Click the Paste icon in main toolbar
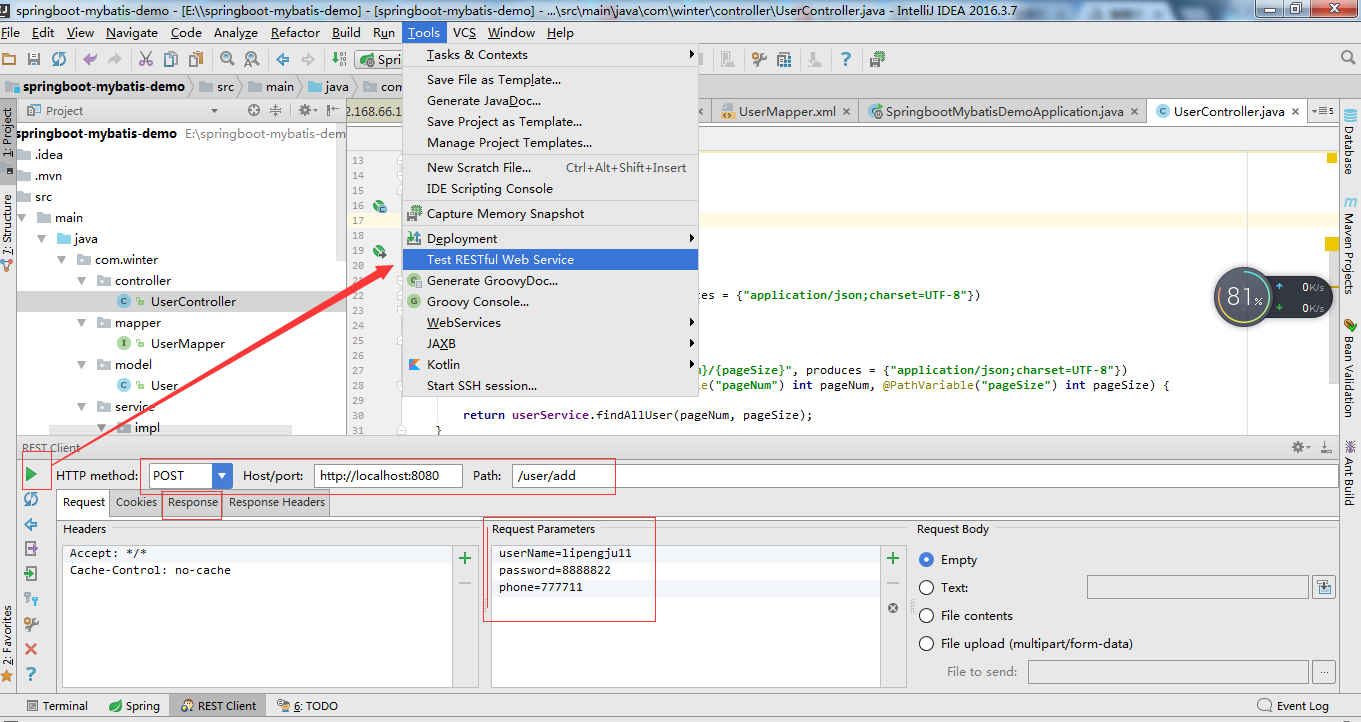 pos(196,60)
